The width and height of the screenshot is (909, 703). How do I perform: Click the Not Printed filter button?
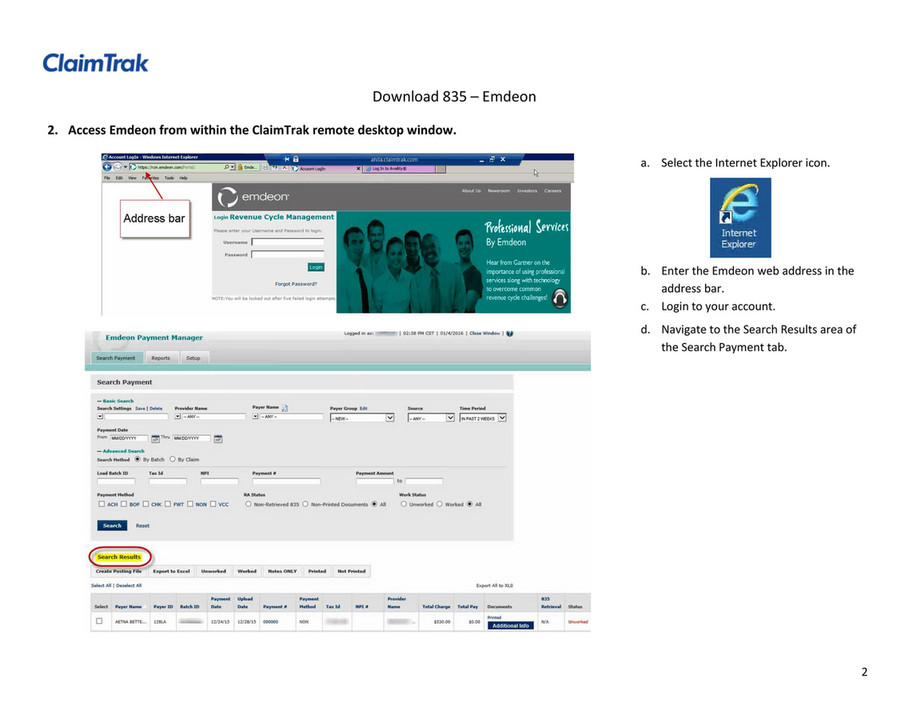point(352,571)
